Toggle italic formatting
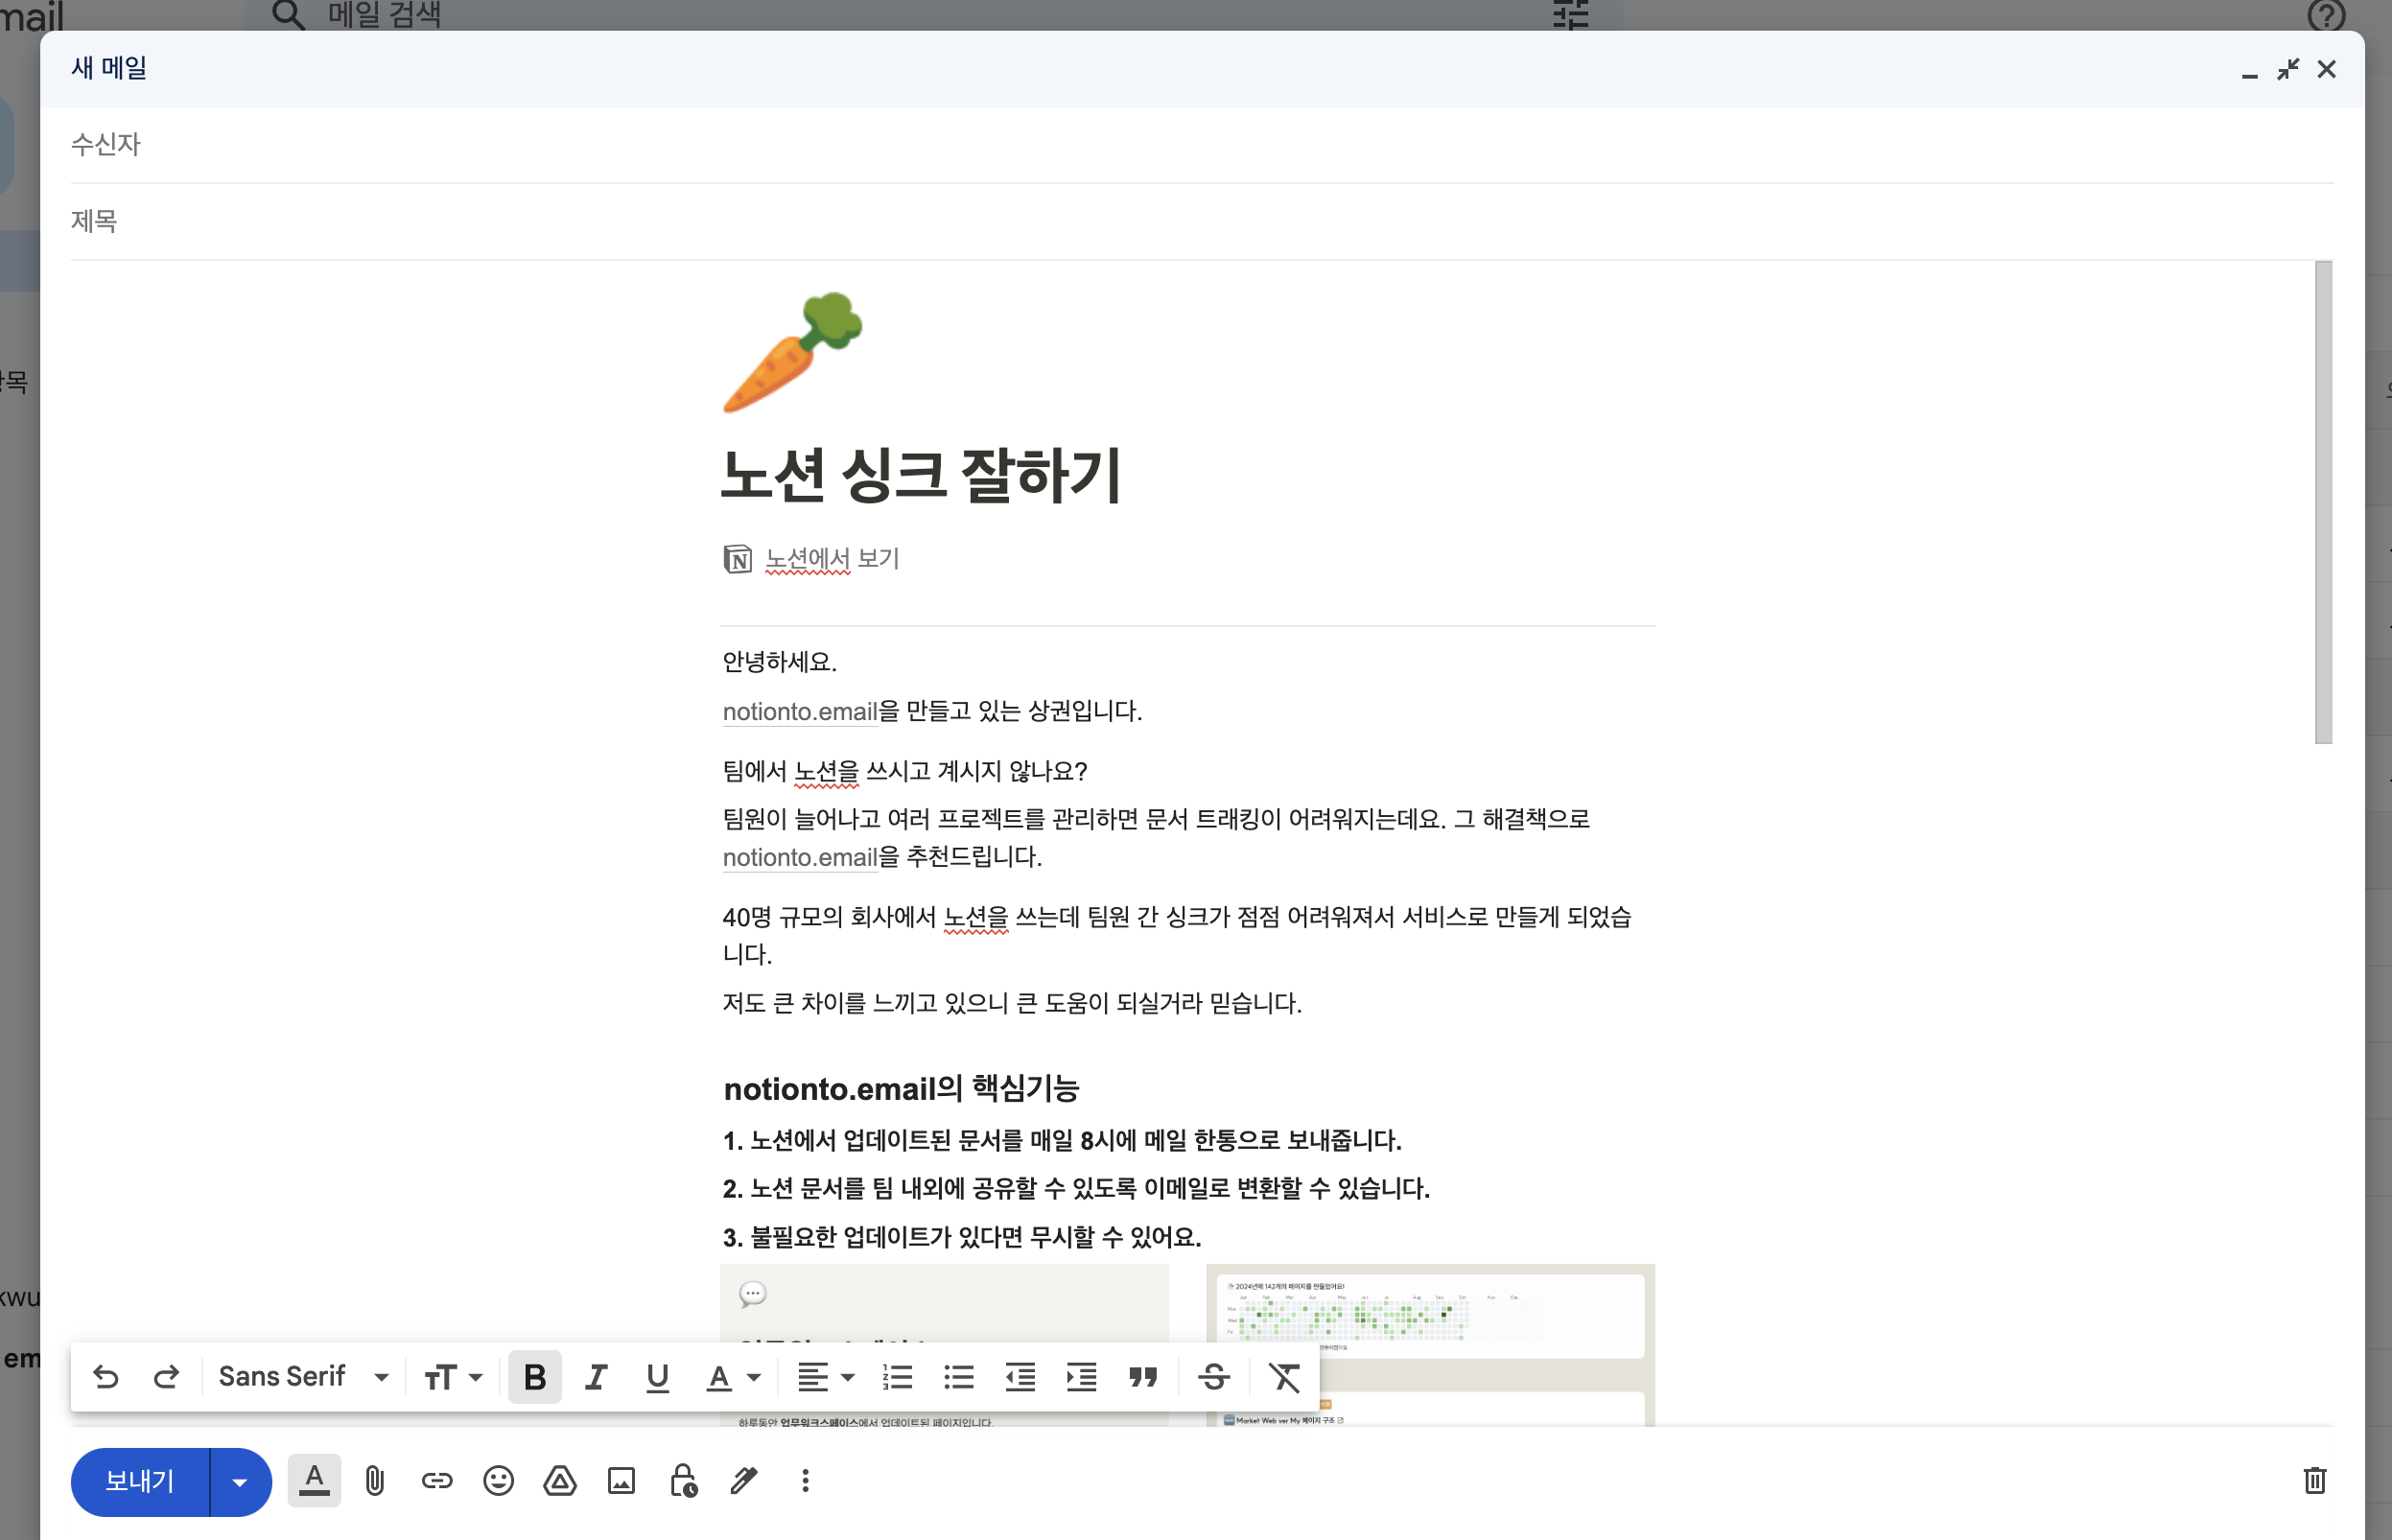This screenshot has width=2392, height=1540. (x=596, y=1376)
